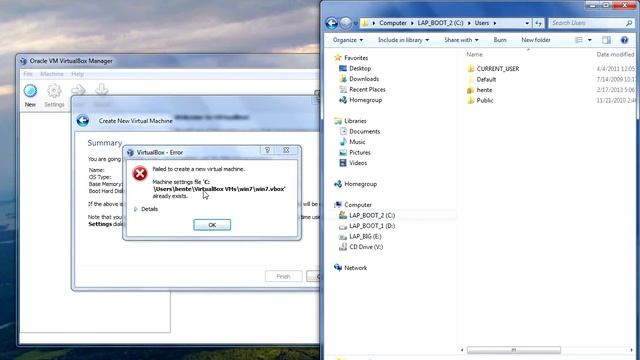The width and height of the screenshot is (640, 360).
Task: Select the Default folder
Action: [x=486, y=80]
